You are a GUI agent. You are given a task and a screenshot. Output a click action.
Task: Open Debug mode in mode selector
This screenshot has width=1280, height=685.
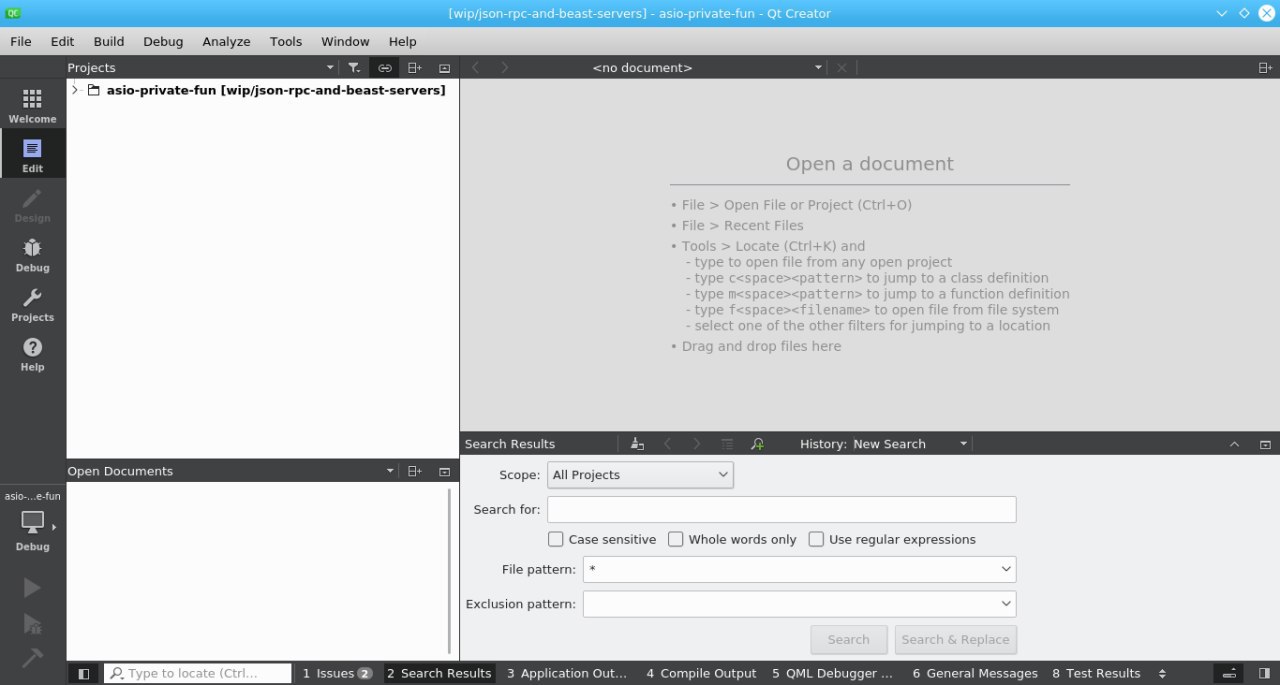32,254
